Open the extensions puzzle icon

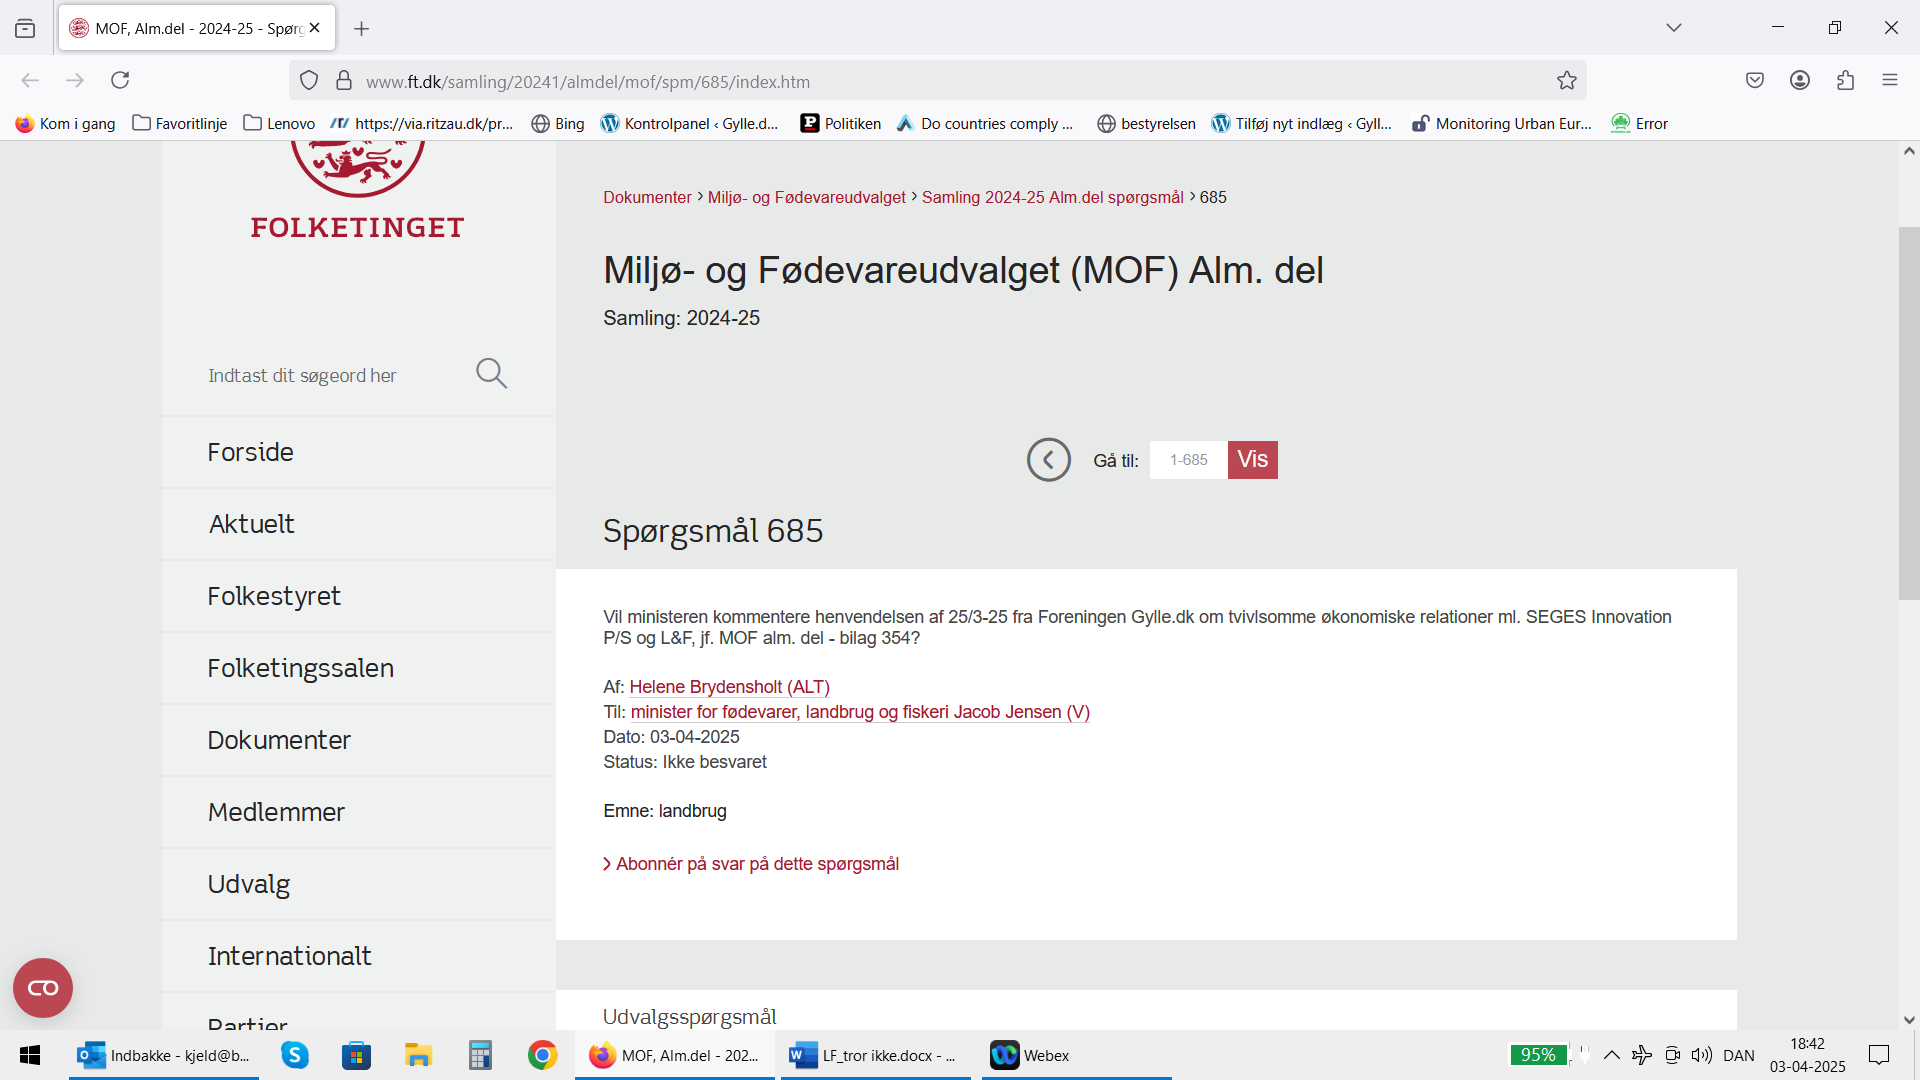(1845, 80)
